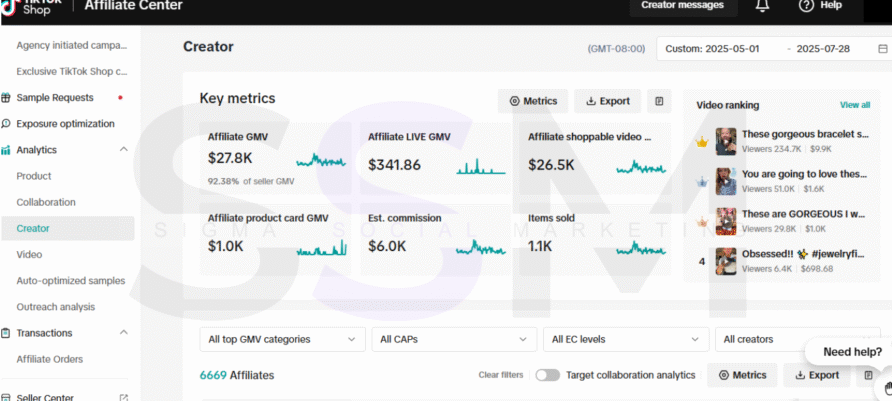Click View all in Video ranking
The height and width of the screenshot is (401, 892).
[x=854, y=105]
